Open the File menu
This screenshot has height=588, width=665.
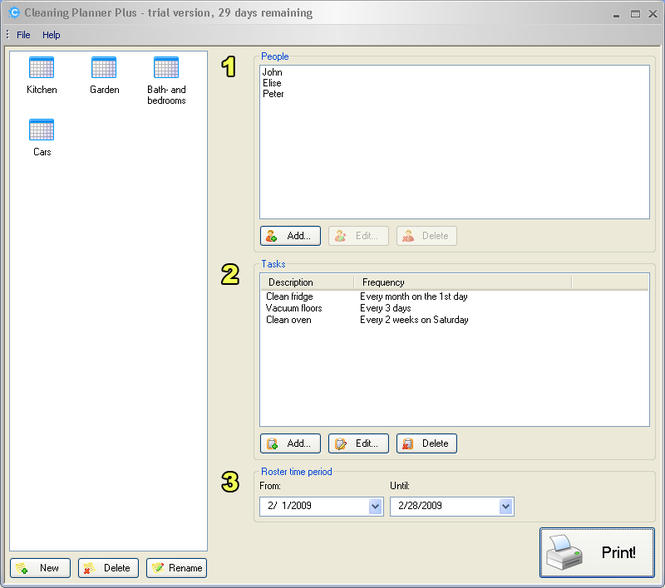coord(23,35)
